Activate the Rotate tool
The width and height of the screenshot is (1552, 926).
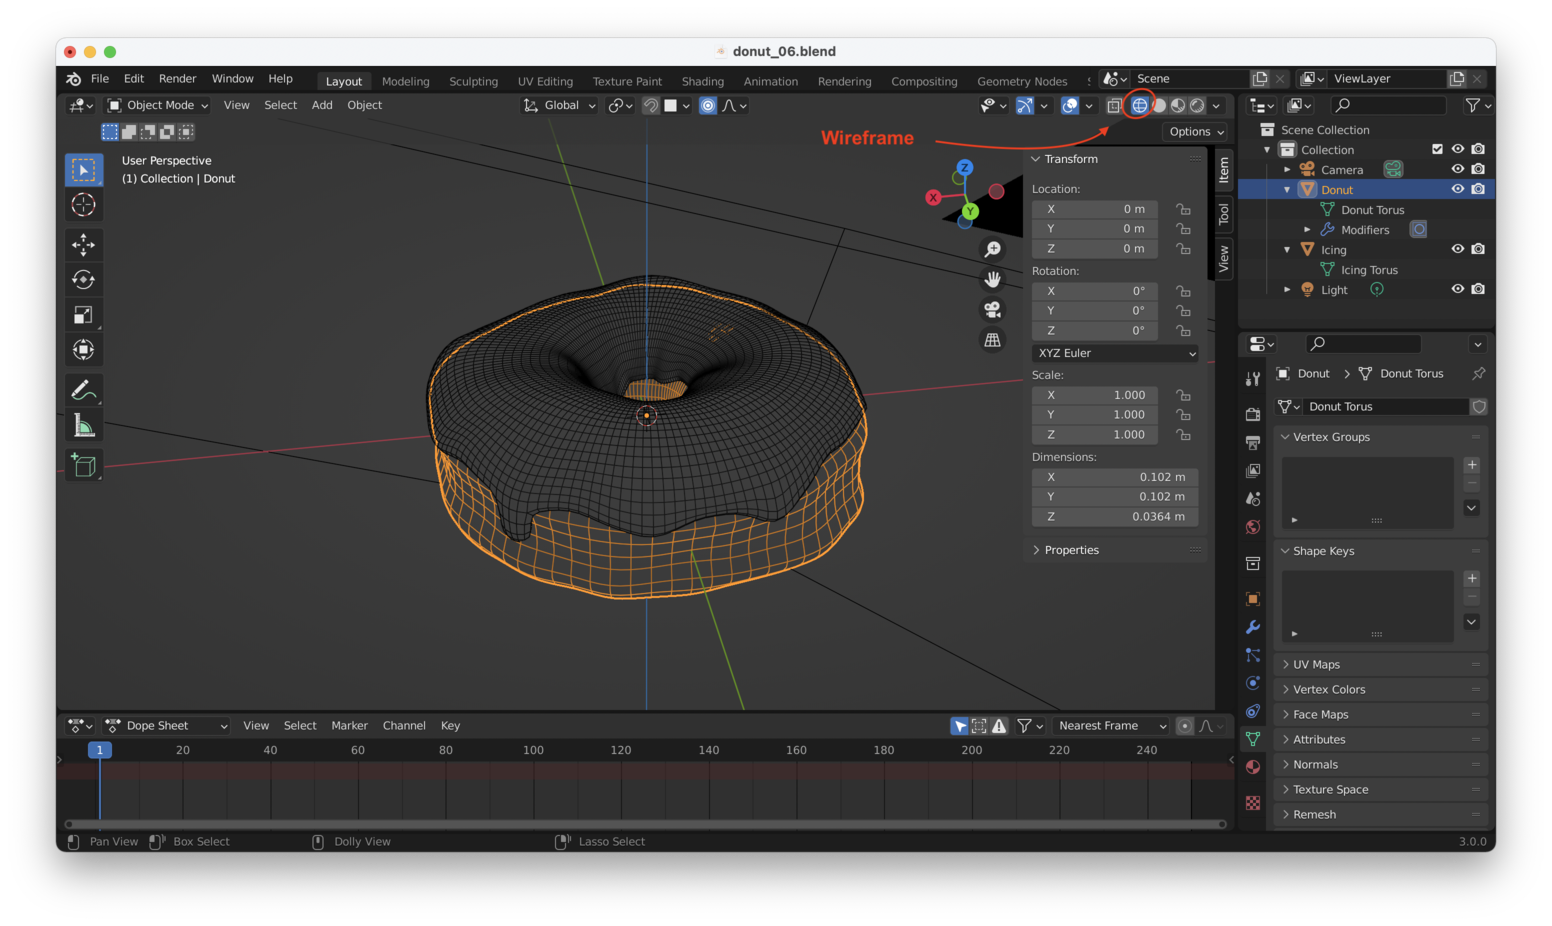click(84, 280)
